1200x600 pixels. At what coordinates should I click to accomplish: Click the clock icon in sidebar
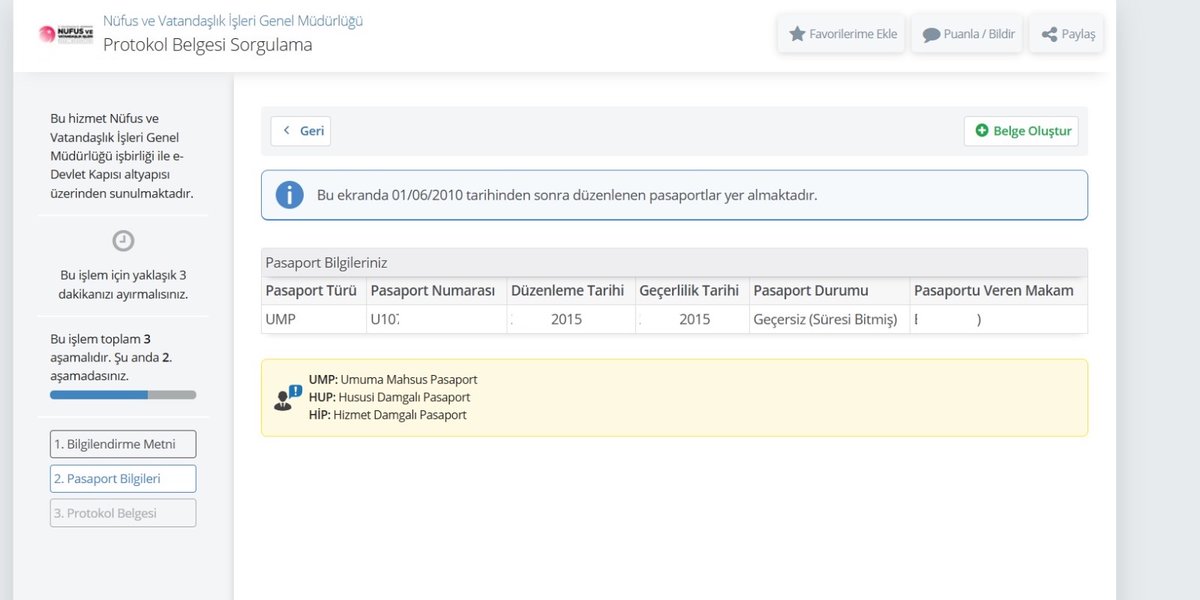123,240
